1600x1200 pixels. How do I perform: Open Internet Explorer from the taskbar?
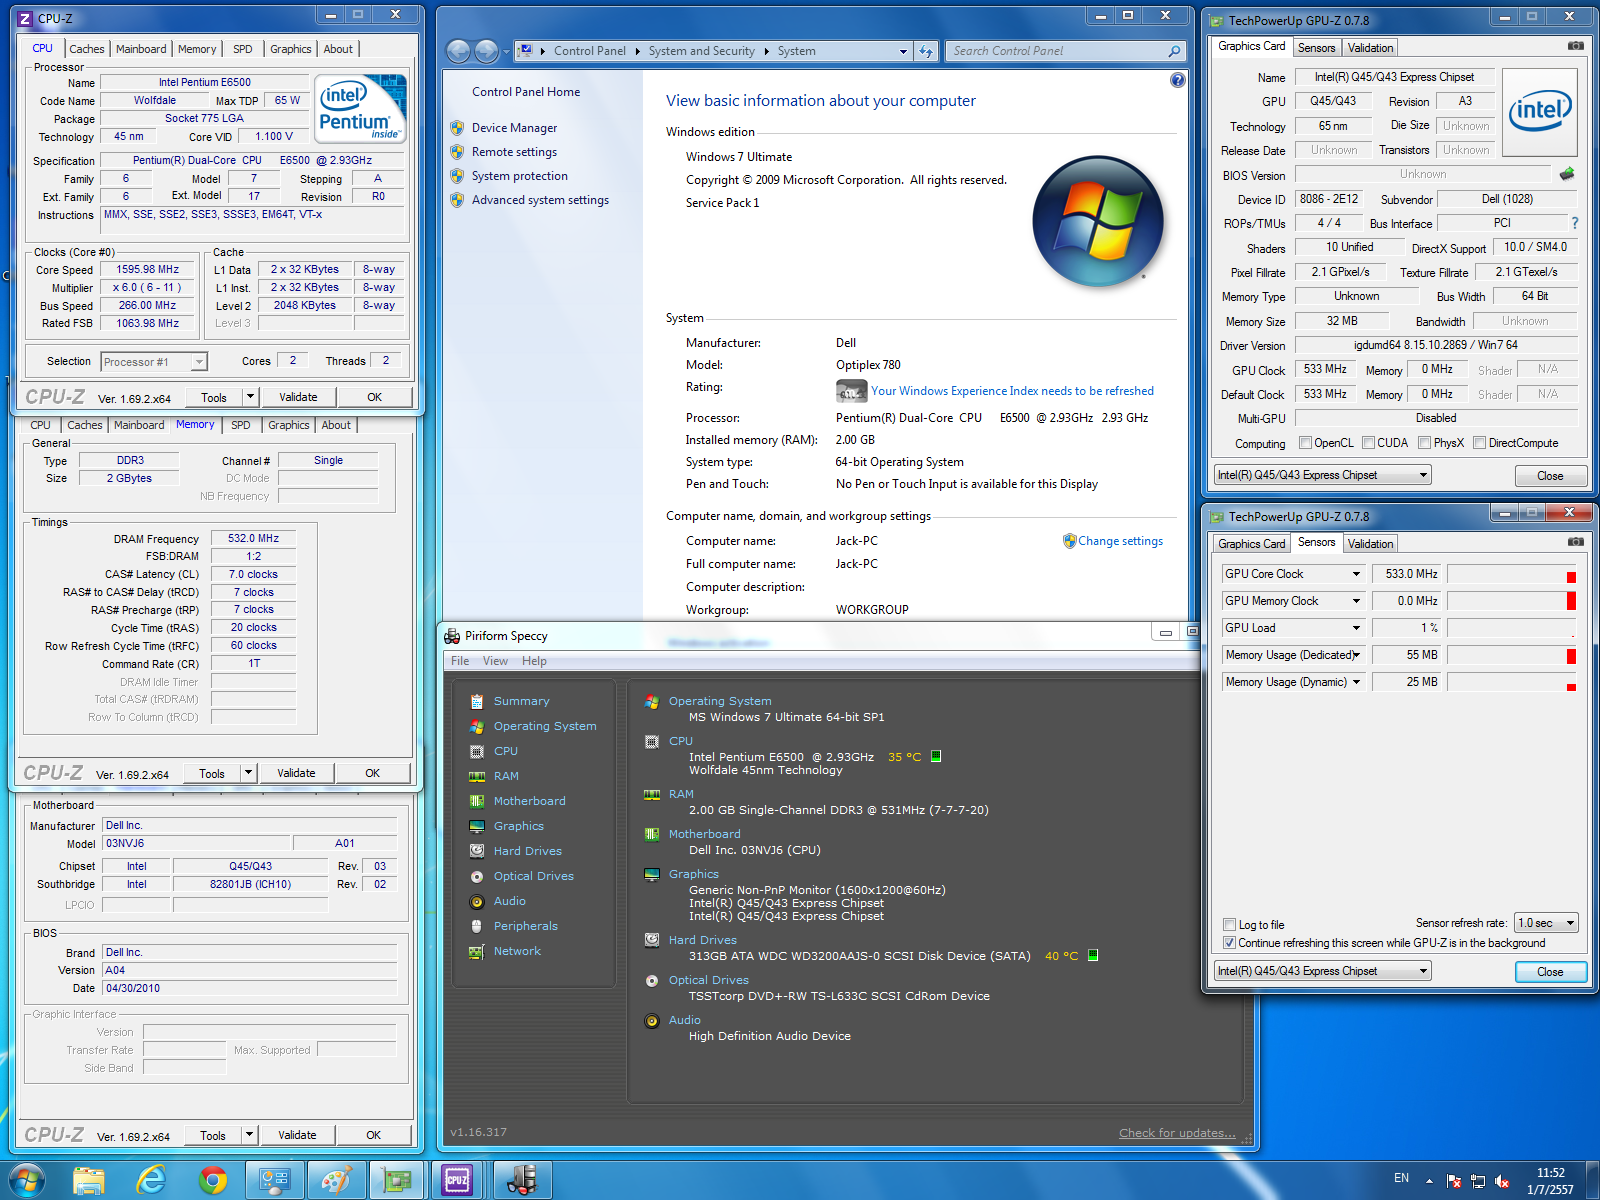coord(151,1180)
